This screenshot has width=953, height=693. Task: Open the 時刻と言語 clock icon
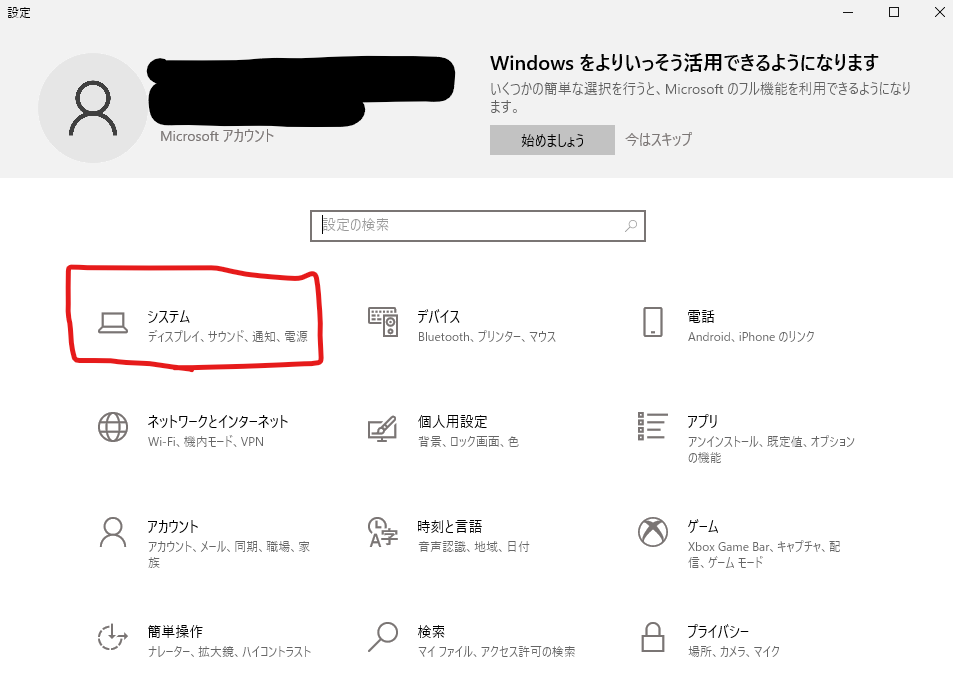383,533
